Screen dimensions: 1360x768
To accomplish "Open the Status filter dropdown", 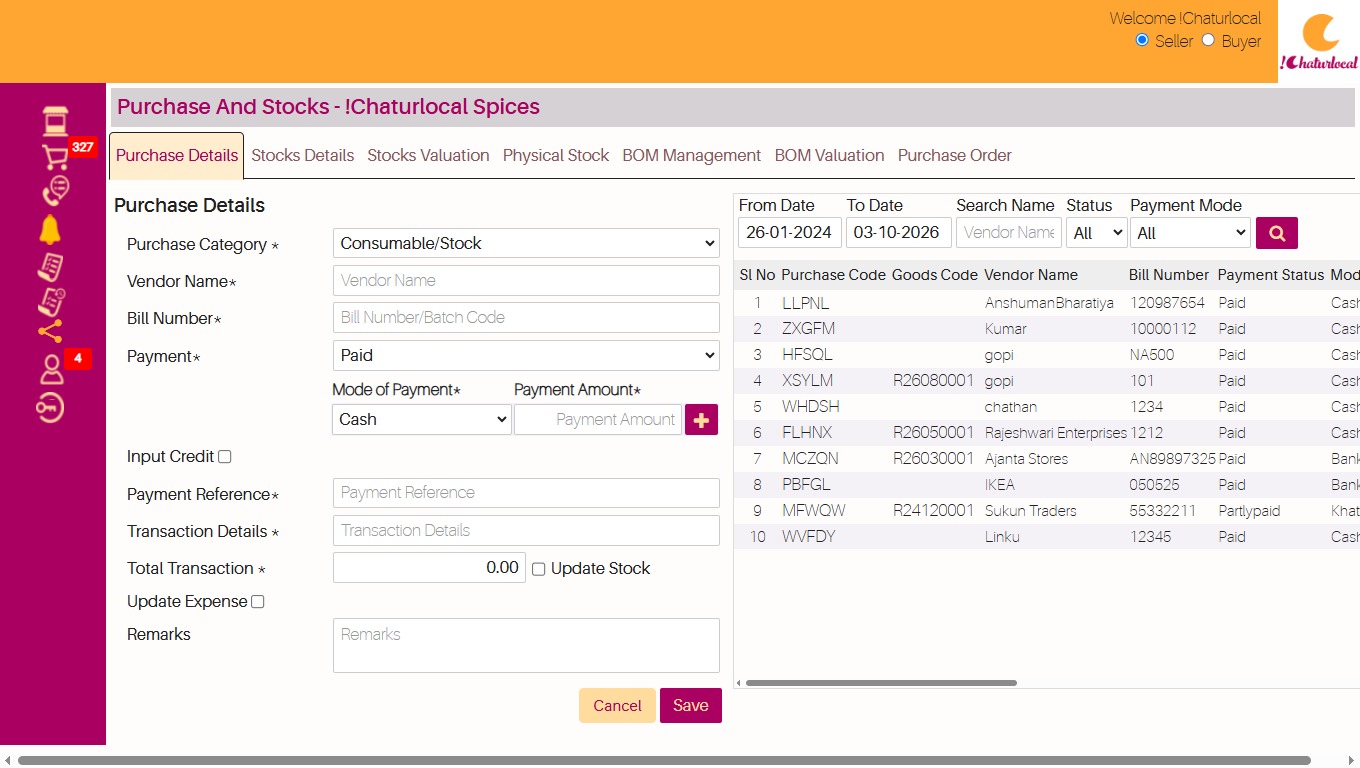I will [x=1096, y=233].
